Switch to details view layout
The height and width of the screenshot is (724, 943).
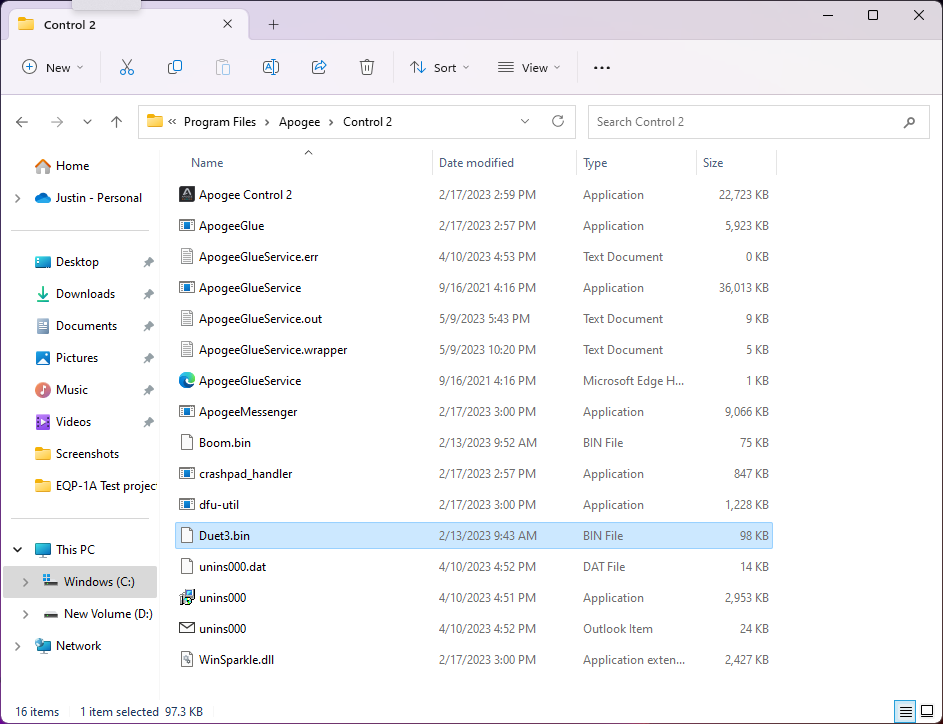[x=906, y=712]
